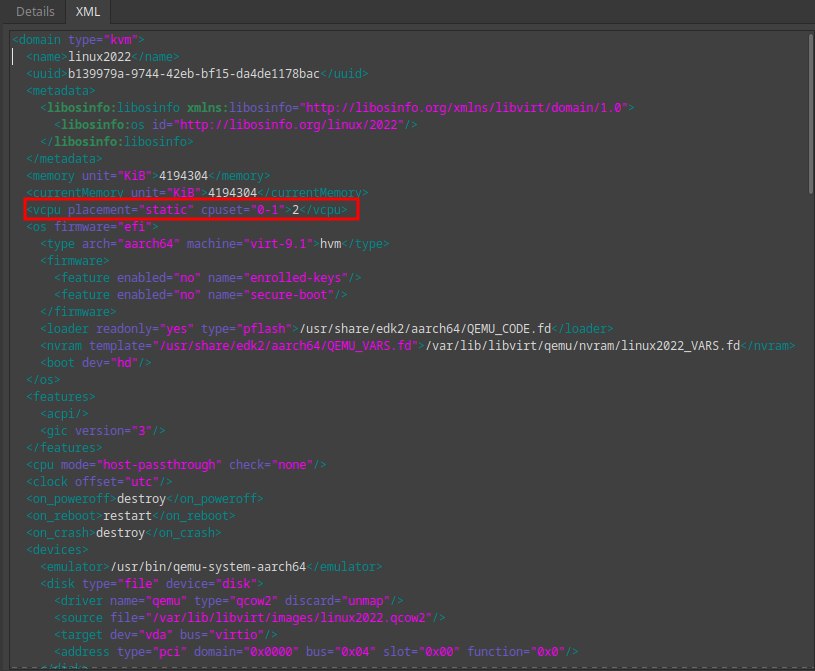
Task: Click the on_reboot restart line
Action: 131,516
